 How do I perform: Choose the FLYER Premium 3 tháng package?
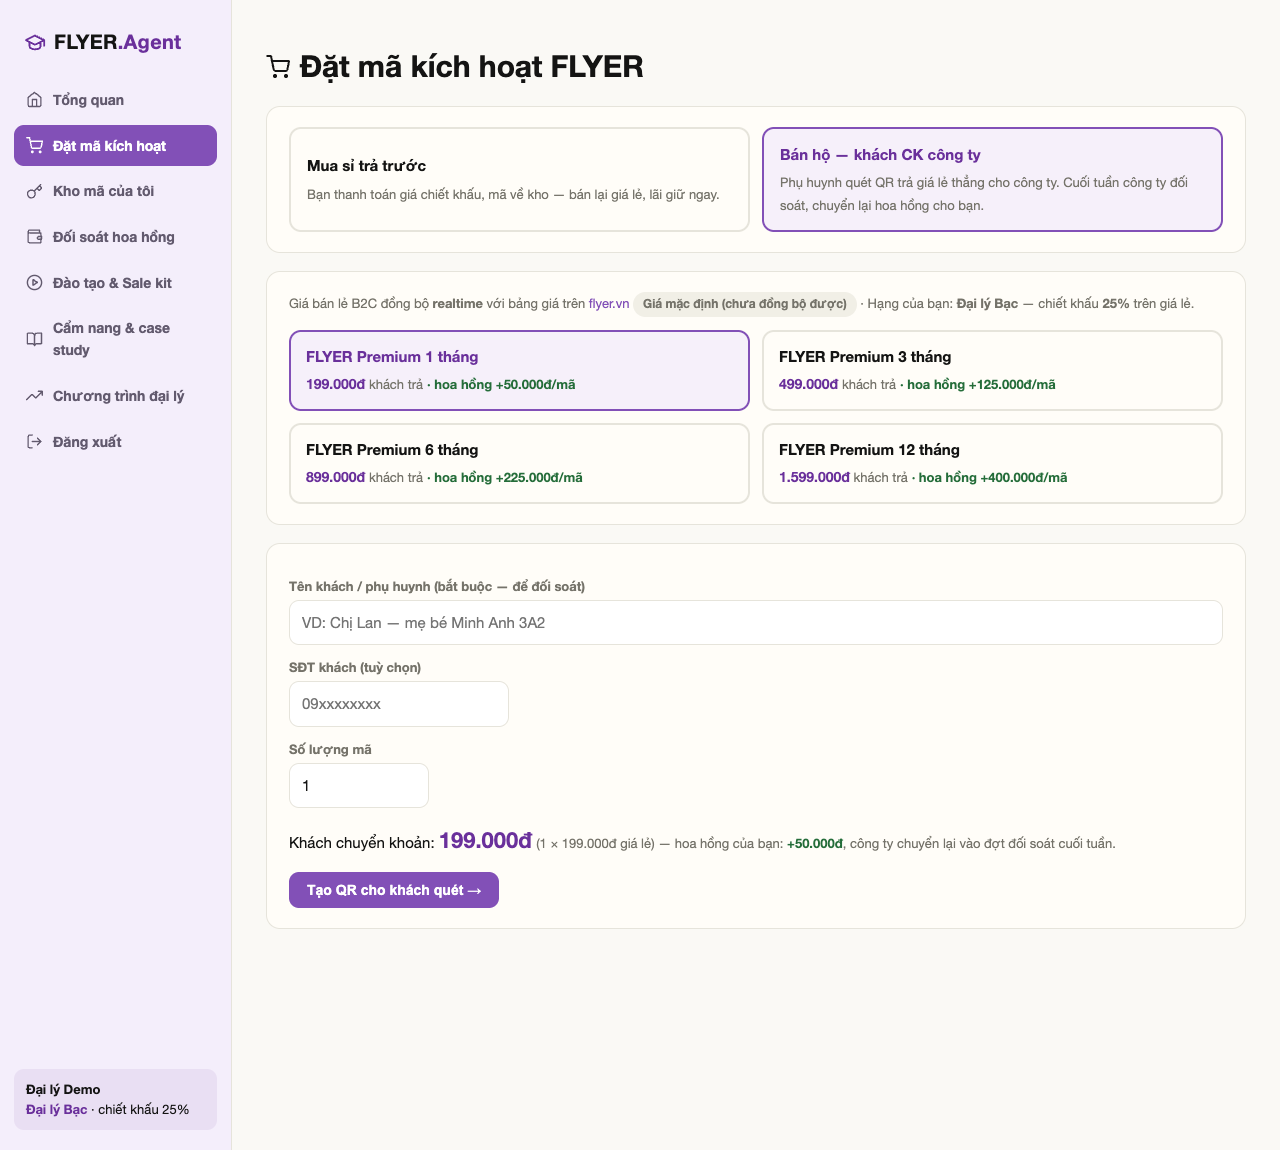pyautogui.click(x=992, y=370)
